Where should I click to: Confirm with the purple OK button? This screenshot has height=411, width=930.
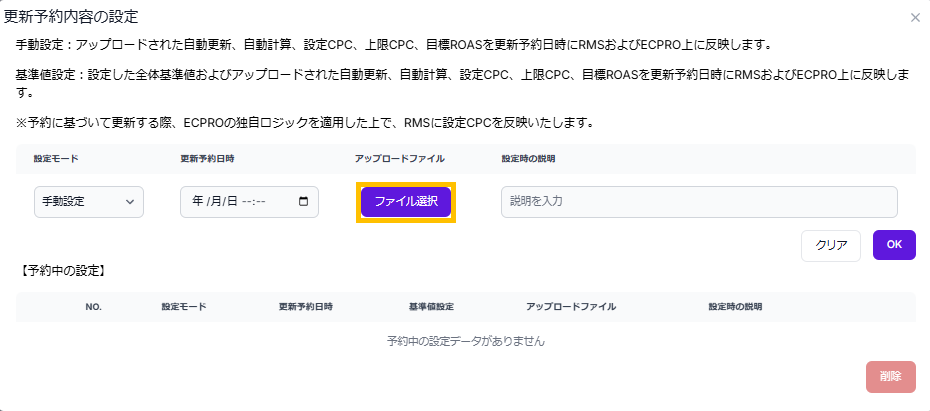893,245
